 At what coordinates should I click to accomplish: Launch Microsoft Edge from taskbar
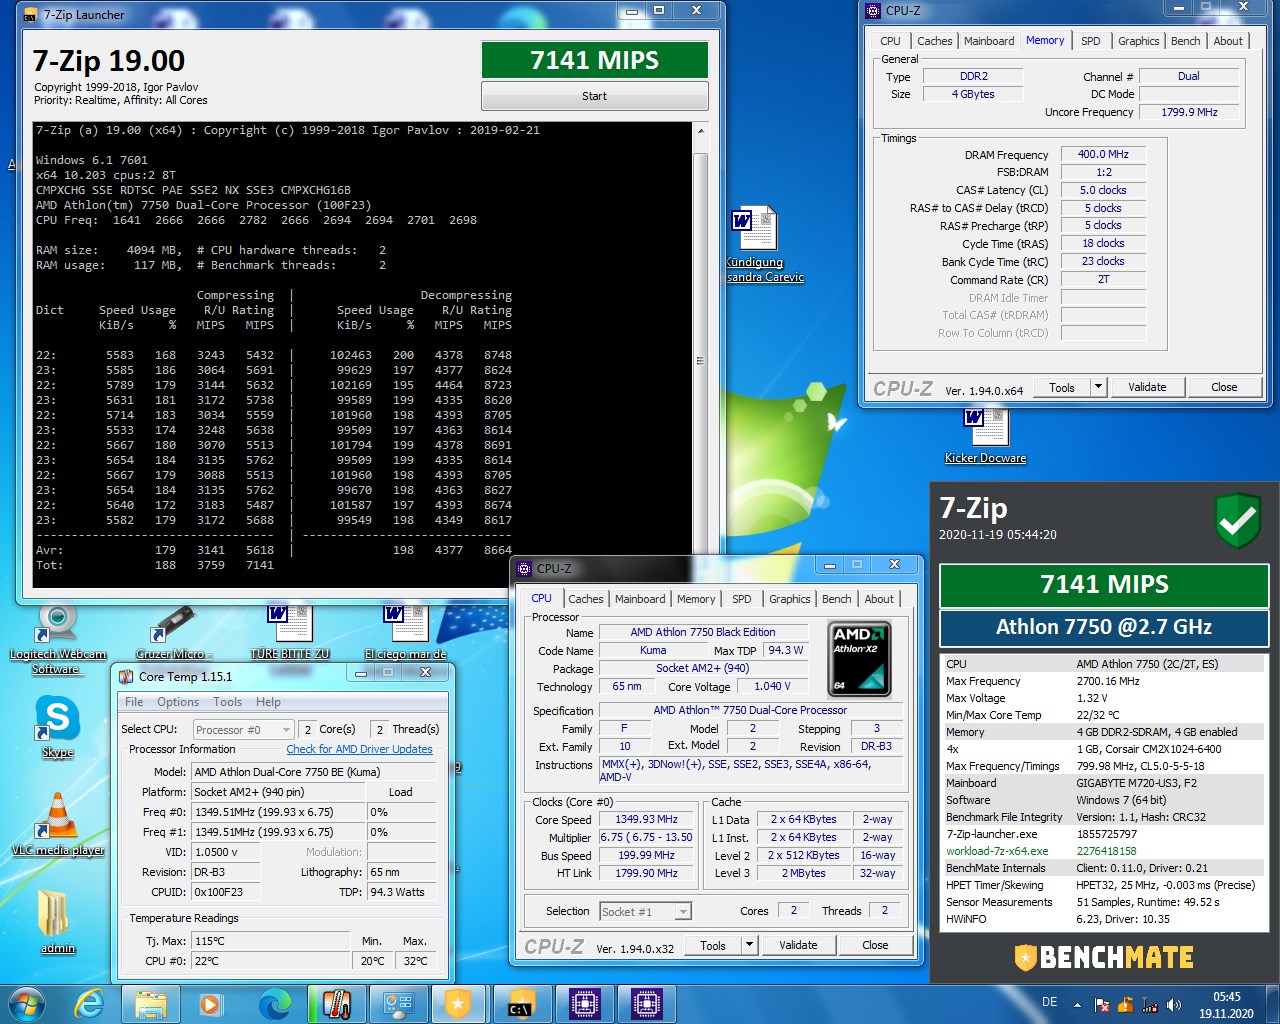click(x=274, y=1003)
